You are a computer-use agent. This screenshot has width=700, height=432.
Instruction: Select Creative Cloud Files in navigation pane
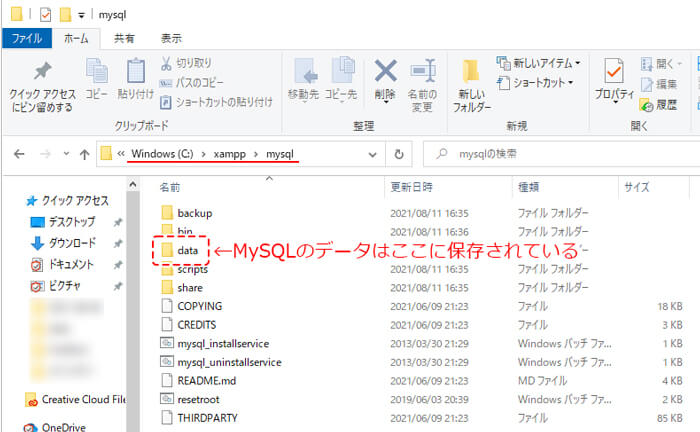76,399
